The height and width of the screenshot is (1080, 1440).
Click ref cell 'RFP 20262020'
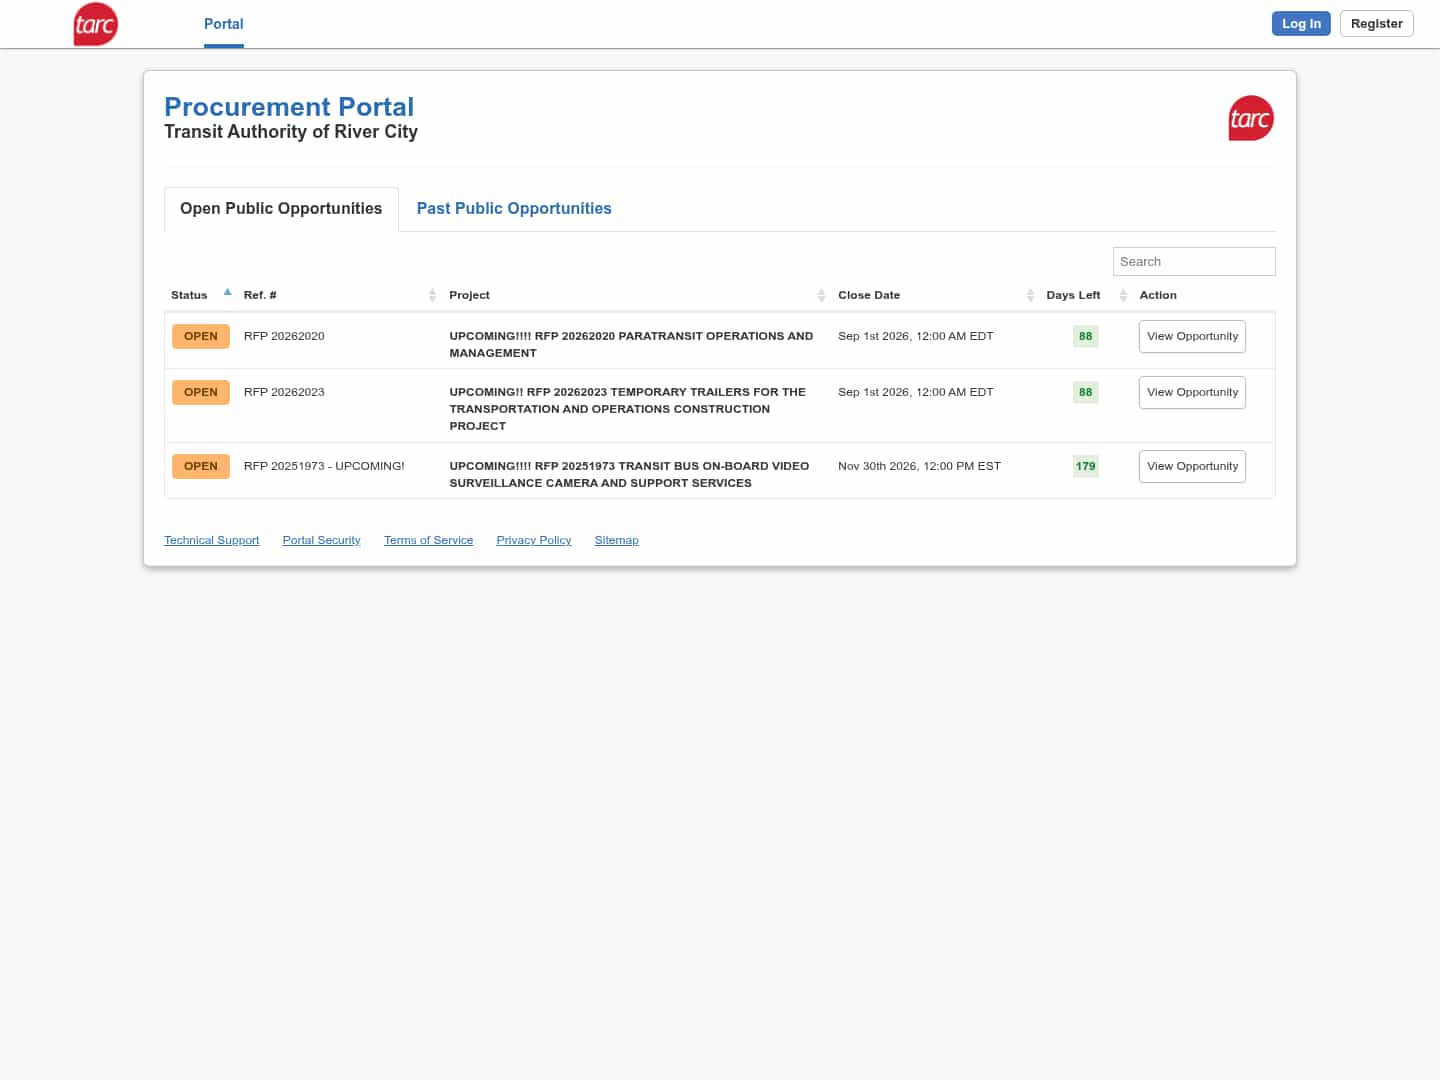point(284,337)
